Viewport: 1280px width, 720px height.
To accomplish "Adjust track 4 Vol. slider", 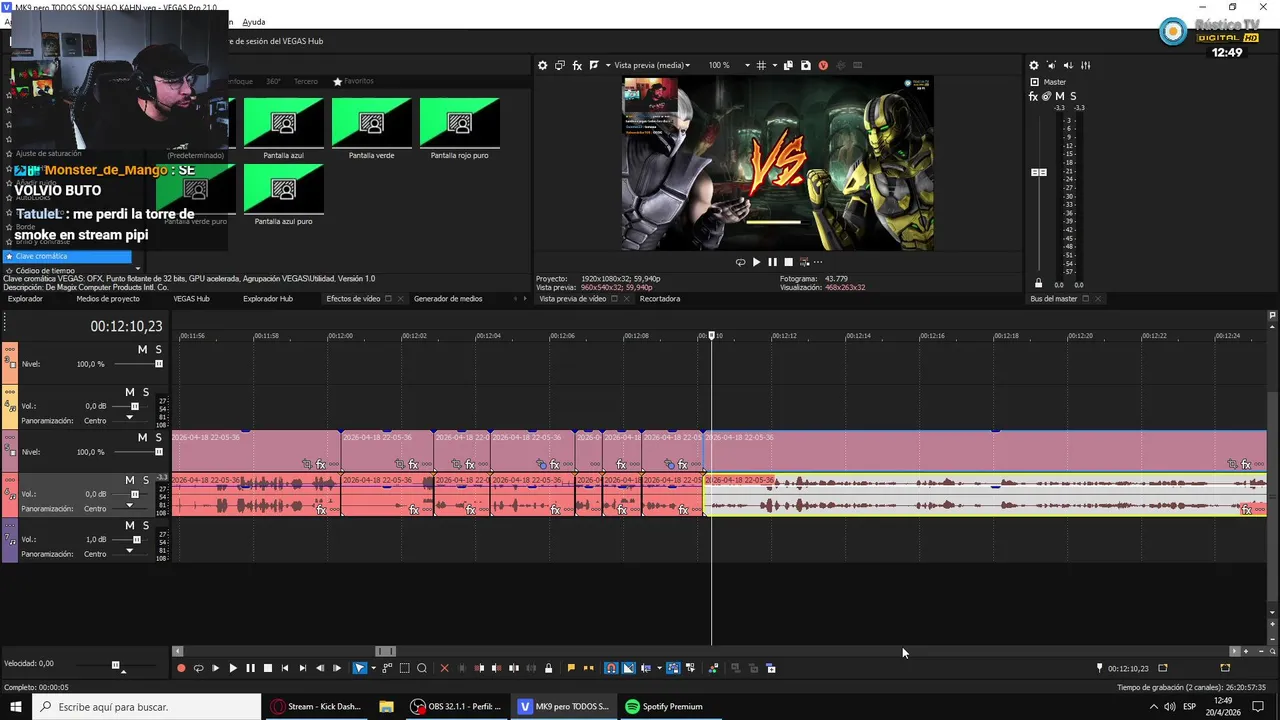I will coord(135,407).
